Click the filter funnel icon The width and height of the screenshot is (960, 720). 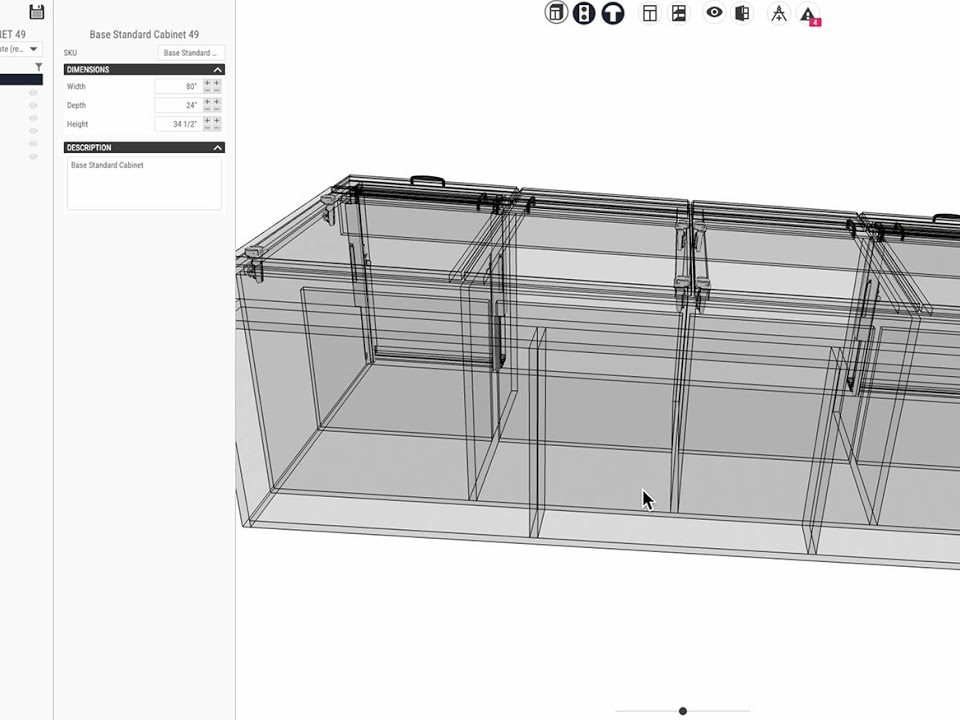pyautogui.click(x=39, y=66)
